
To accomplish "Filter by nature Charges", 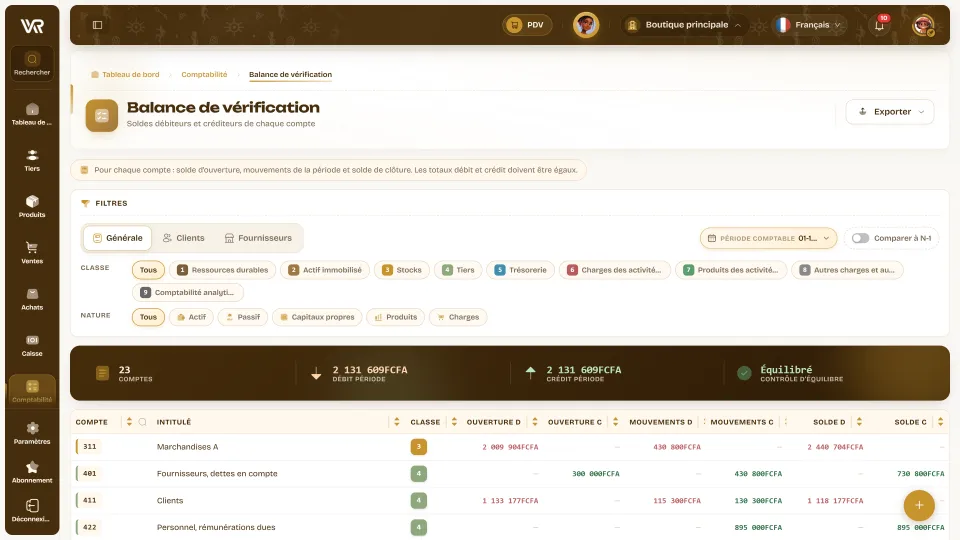I will pos(458,317).
